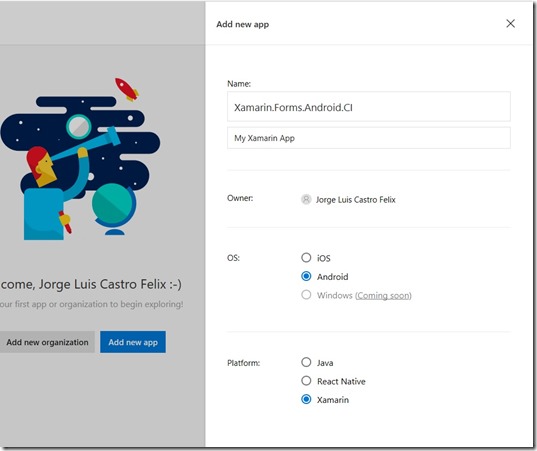Choose the Xamarin platform
537x451 pixels.
pos(306,399)
